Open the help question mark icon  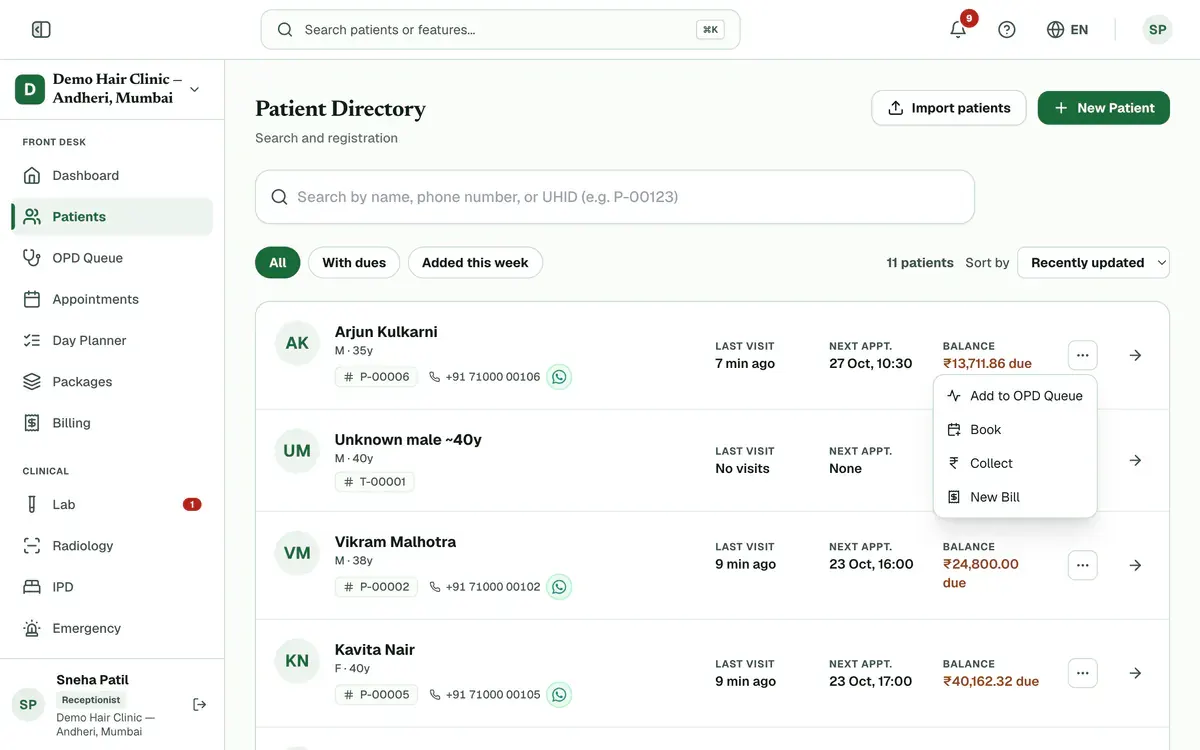tap(1007, 30)
